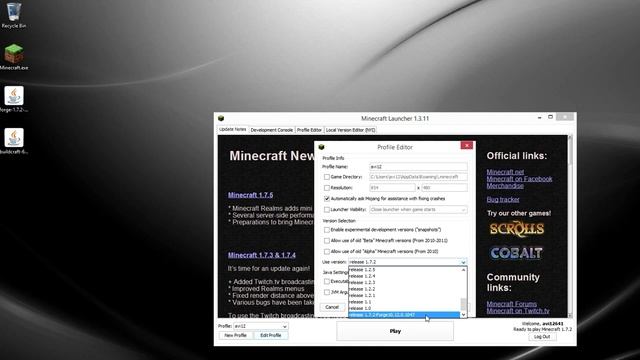Open the Scrolls game logo
This screenshot has height=360, width=640.
[x=517, y=229]
